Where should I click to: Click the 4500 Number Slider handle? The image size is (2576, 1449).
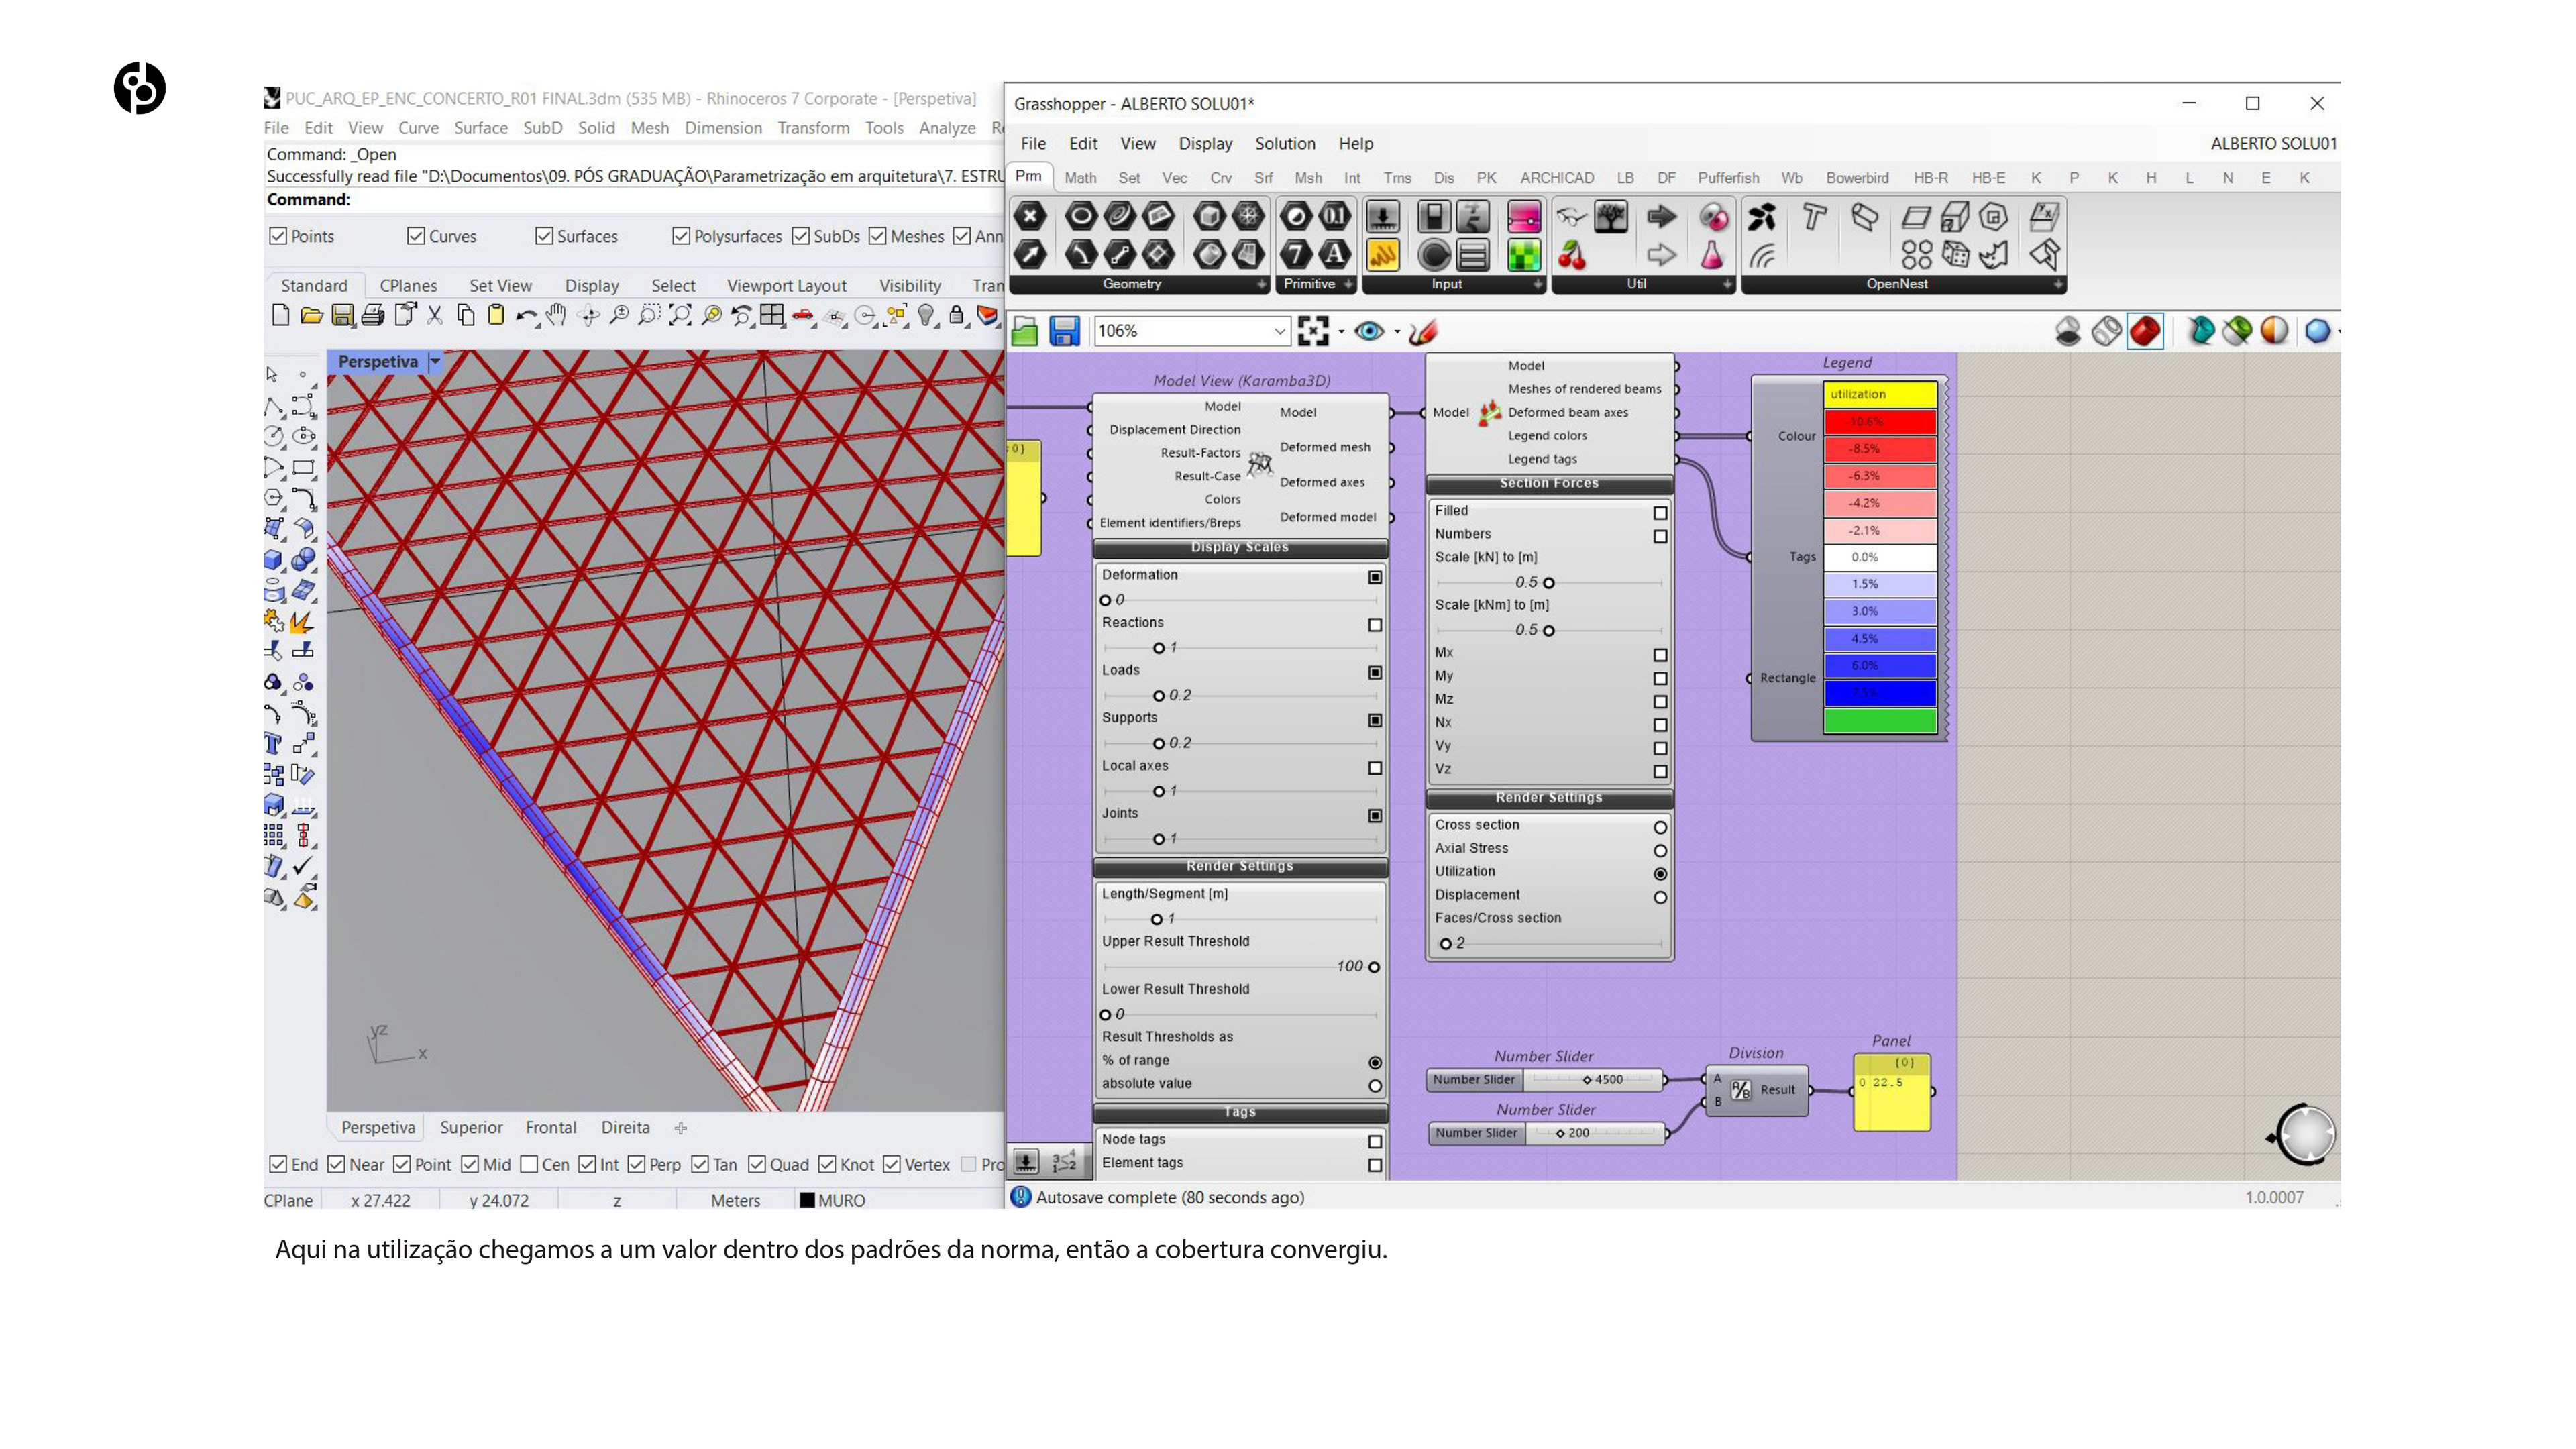point(1587,1080)
